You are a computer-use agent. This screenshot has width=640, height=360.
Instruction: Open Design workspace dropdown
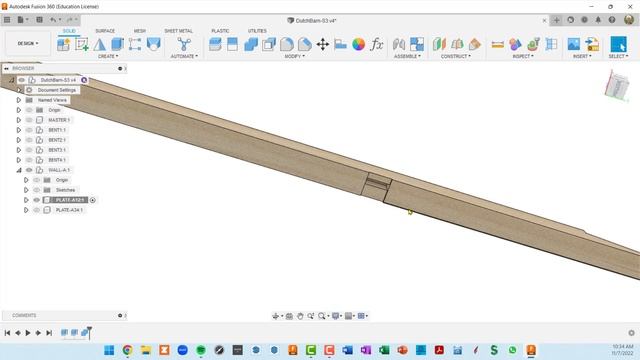28,43
